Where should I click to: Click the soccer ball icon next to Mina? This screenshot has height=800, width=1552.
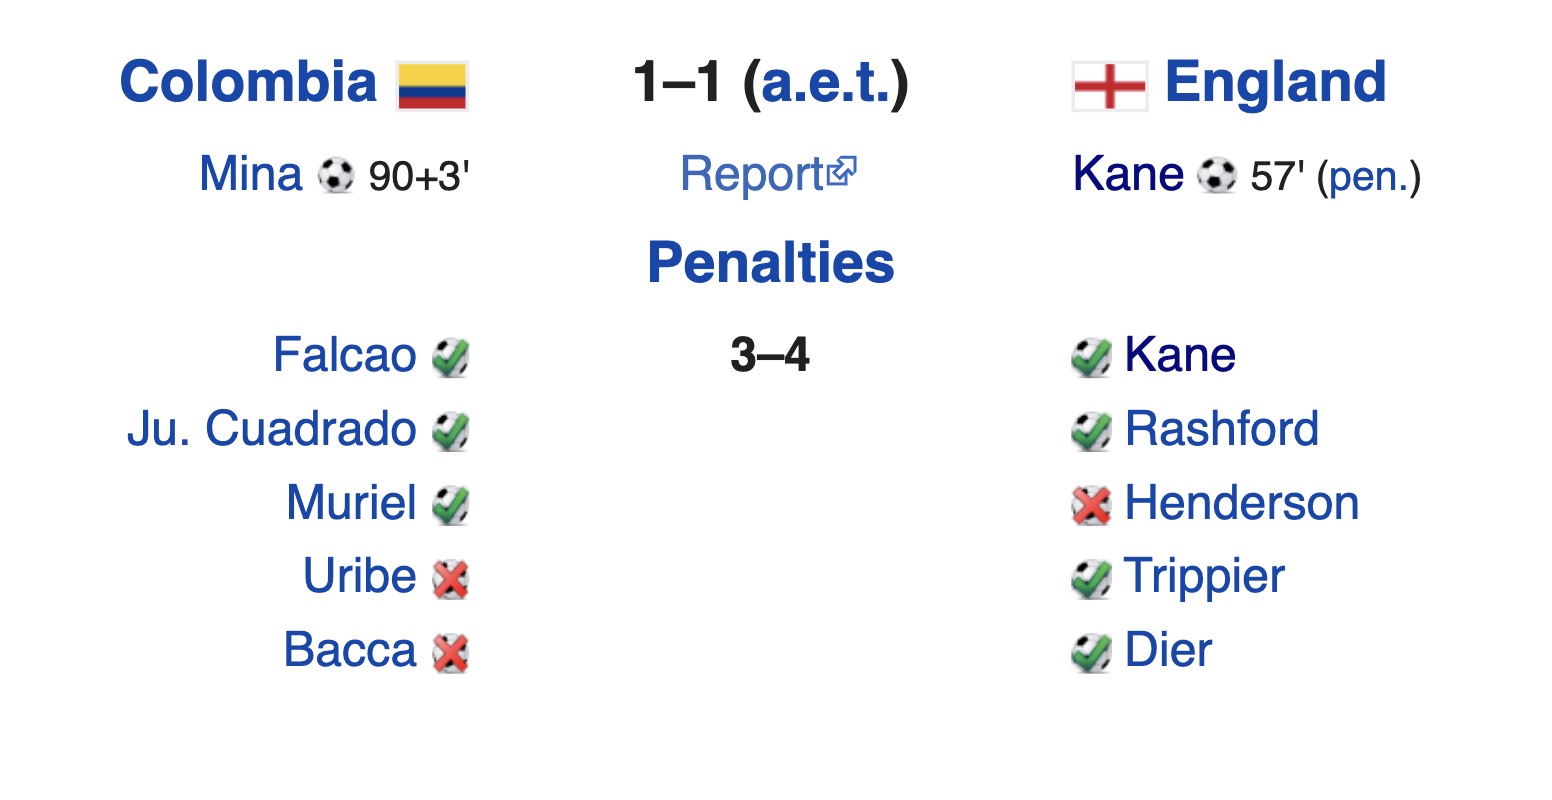click(336, 176)
